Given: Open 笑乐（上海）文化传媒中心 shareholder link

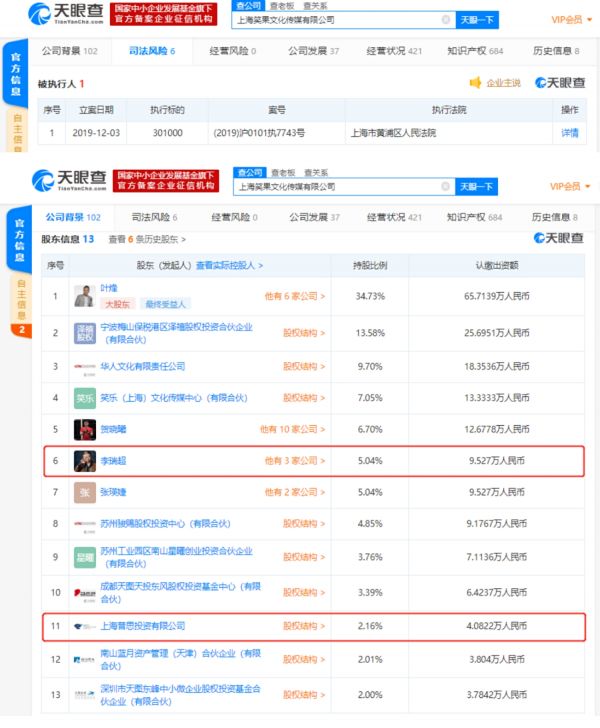Looking at the screenshot, I should (x=174, y=398).
